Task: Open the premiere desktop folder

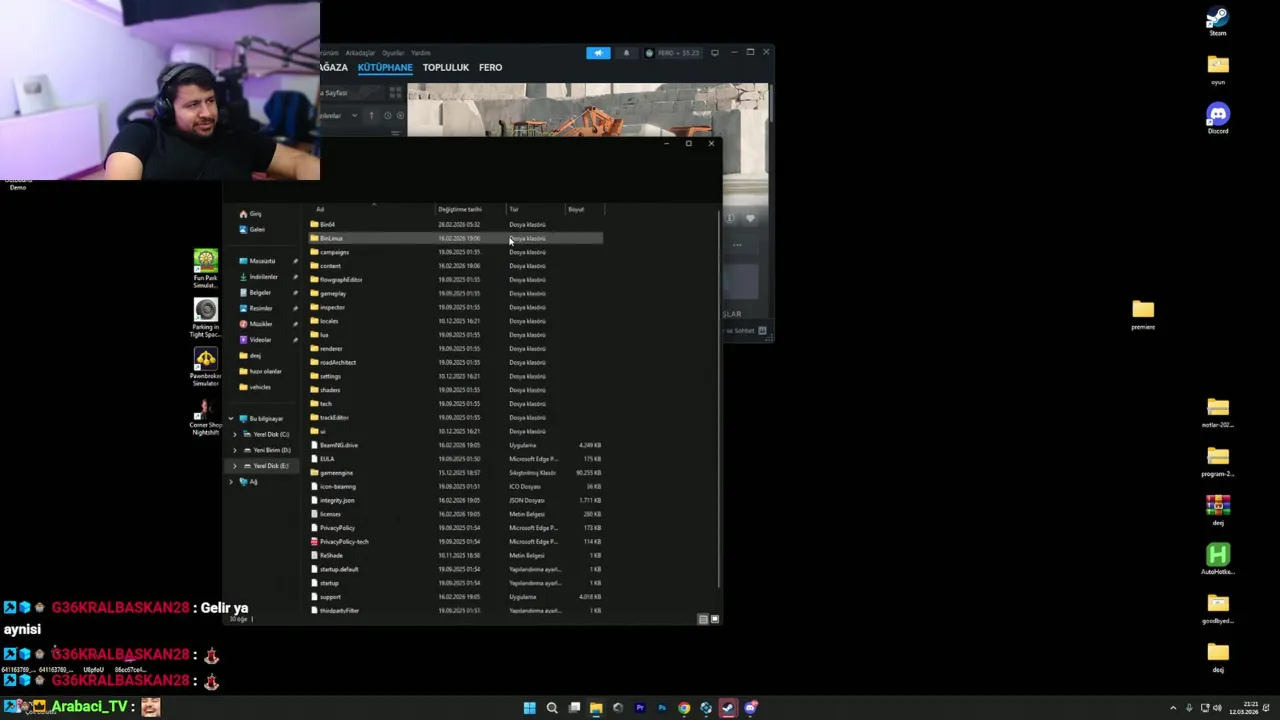Action: [1143, 314]
